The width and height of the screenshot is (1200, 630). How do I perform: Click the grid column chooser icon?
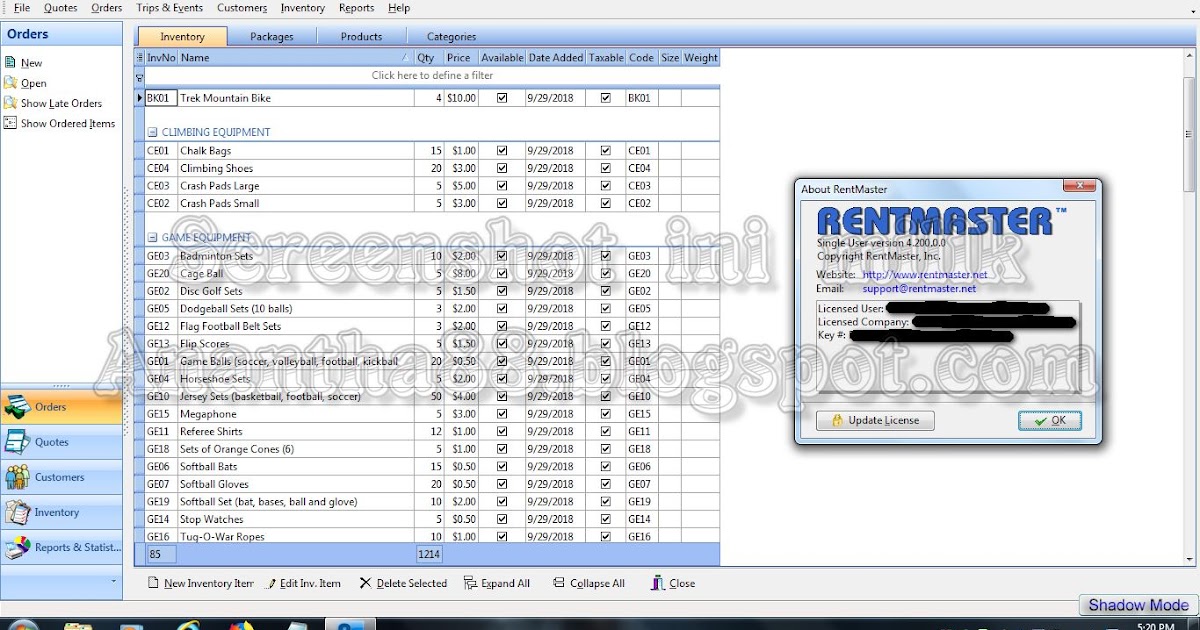tap(140, 58)
